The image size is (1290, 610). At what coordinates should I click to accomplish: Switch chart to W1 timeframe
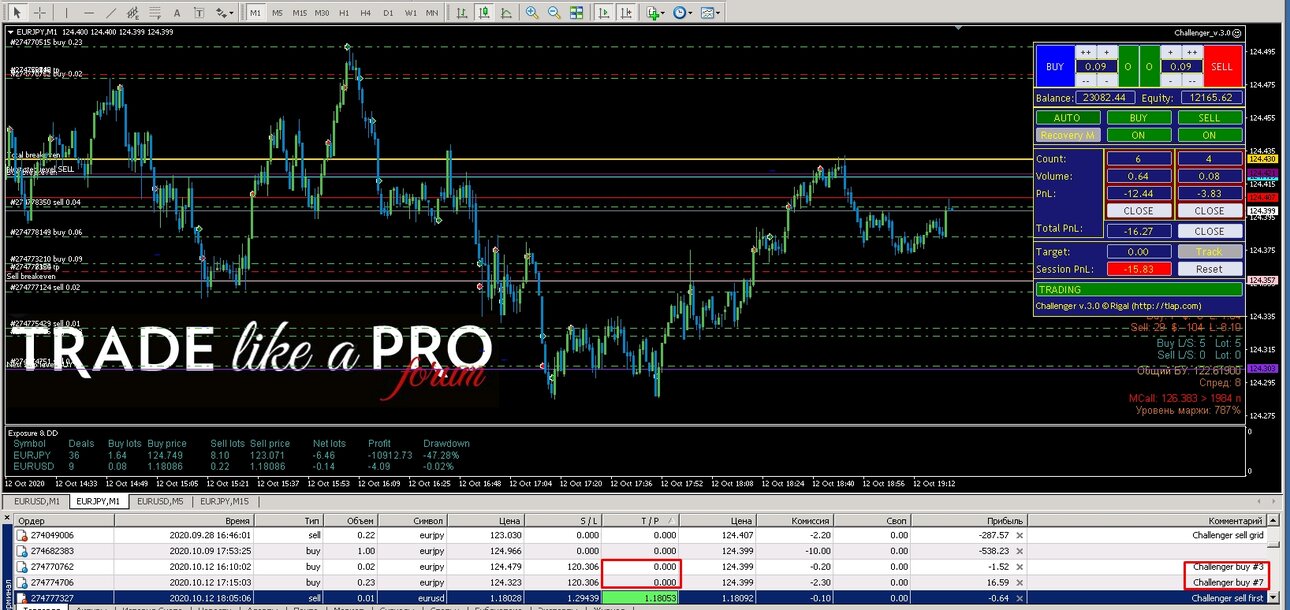[x=410, y=13]
